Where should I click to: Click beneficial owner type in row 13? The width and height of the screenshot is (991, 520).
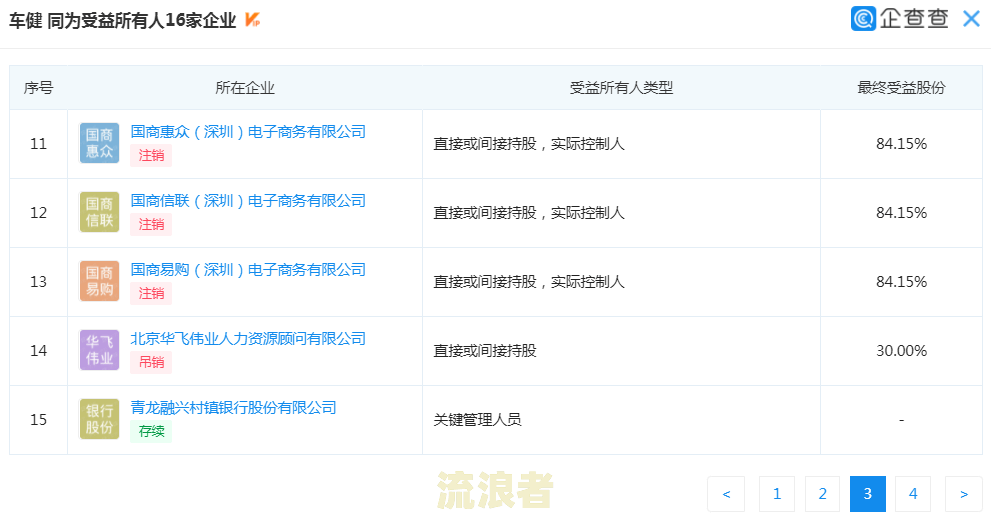tap(529, 282)
